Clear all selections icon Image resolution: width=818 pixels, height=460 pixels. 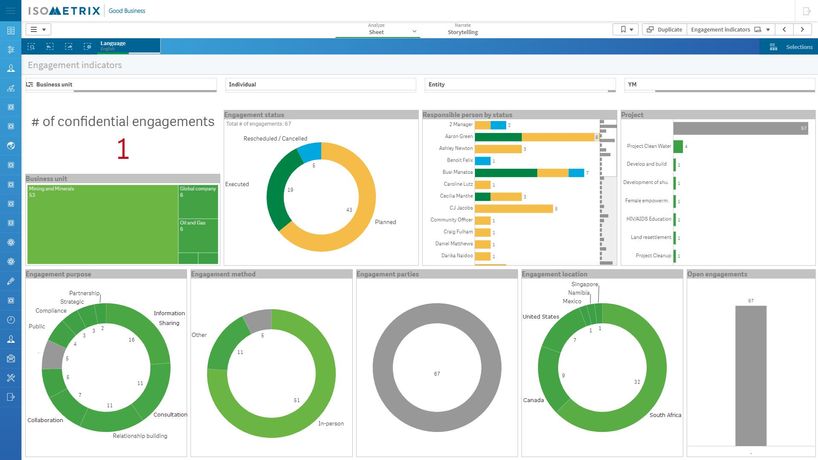pyautogui.click(x=88, y=46)
